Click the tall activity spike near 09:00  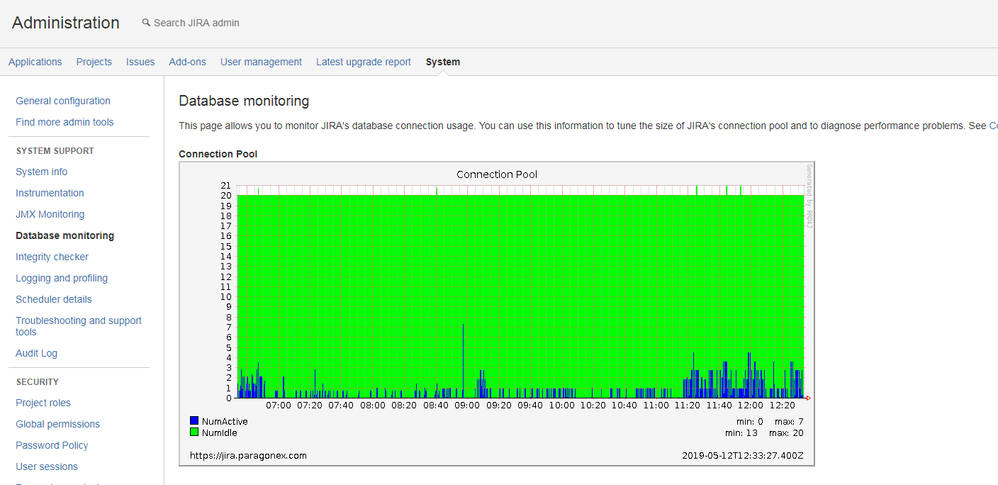click(x=463, y=360)
